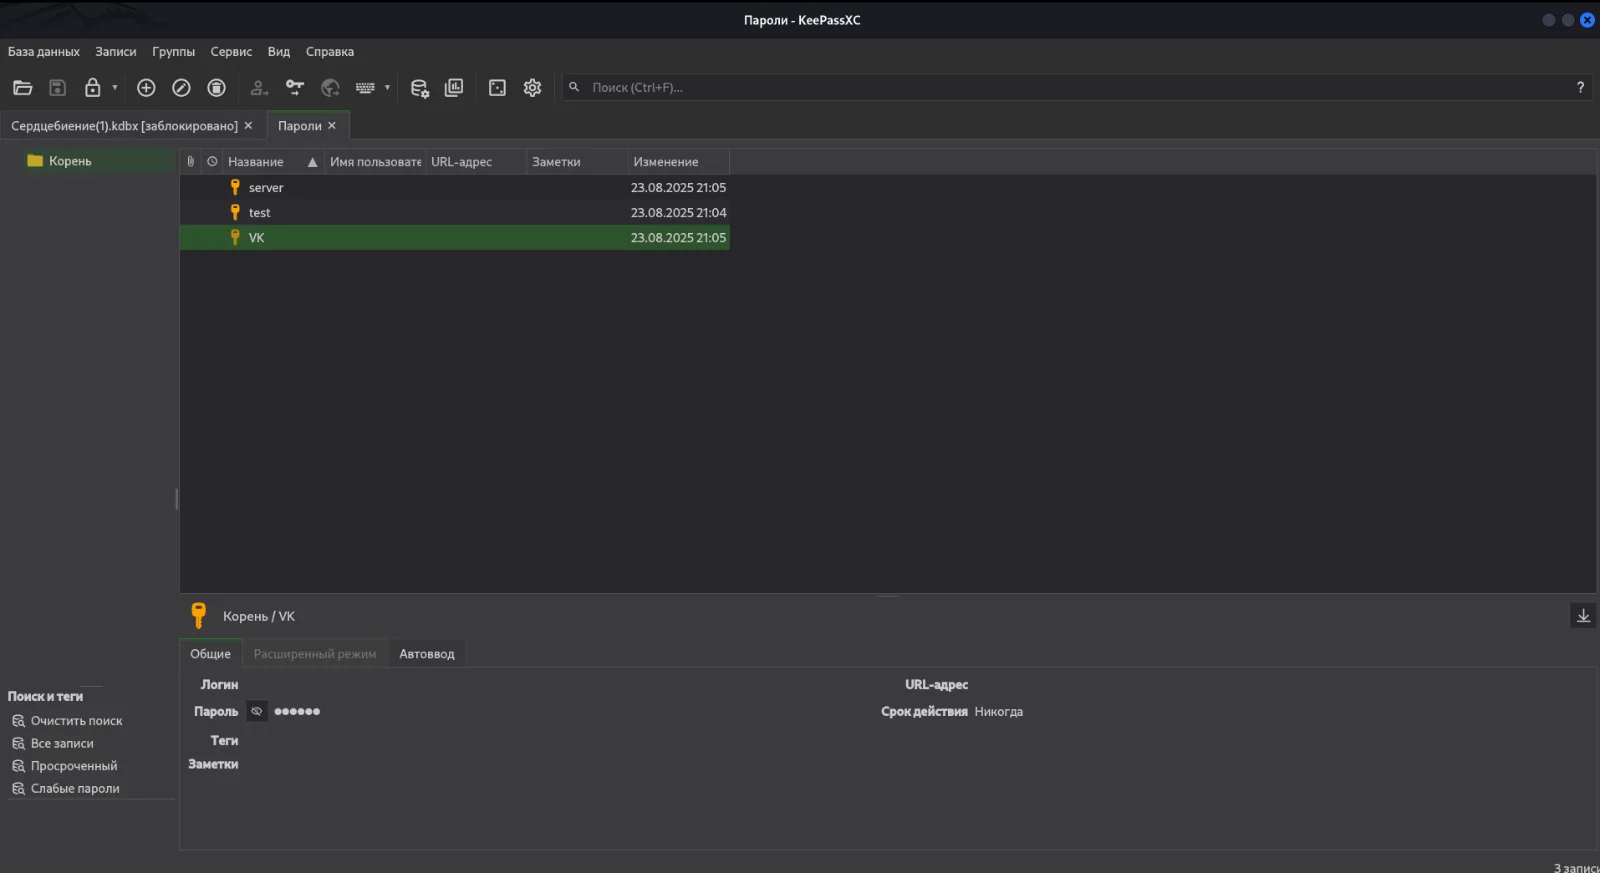Select the VK entry row

[x=455, y=238]
